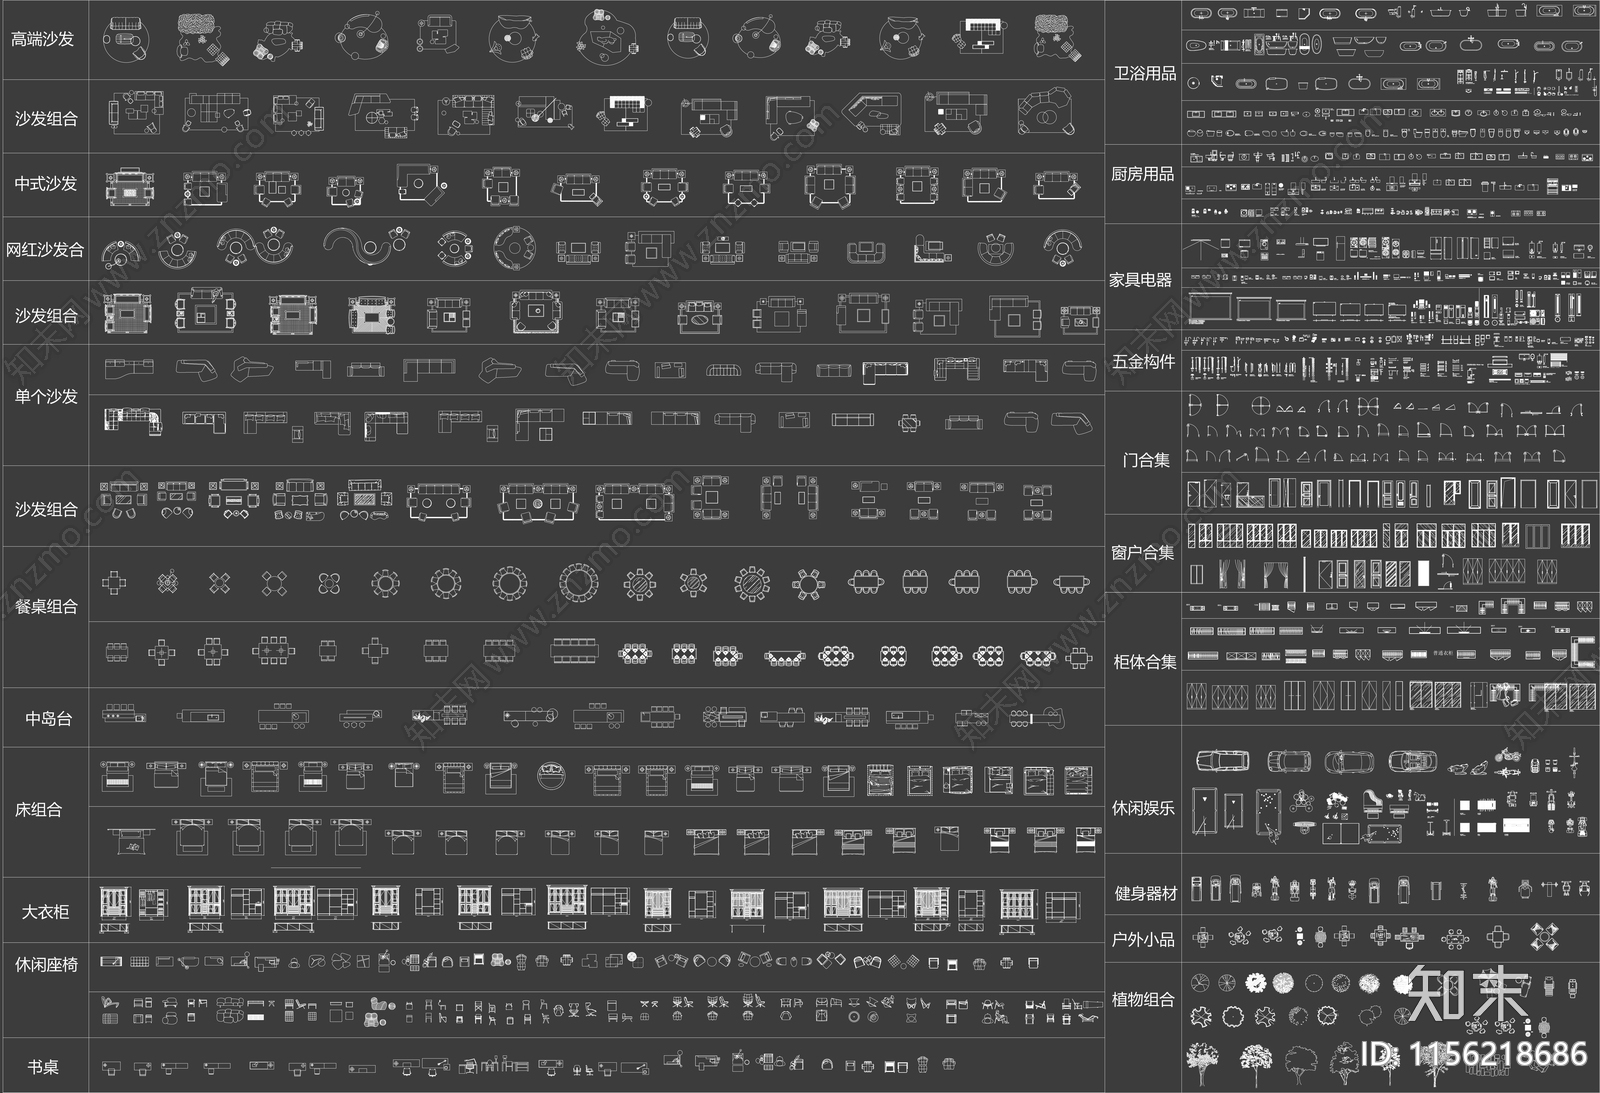Click the 柜体合集 category label
The height and width of the screenshot is (1093, 1600).
pos(1144,662)
